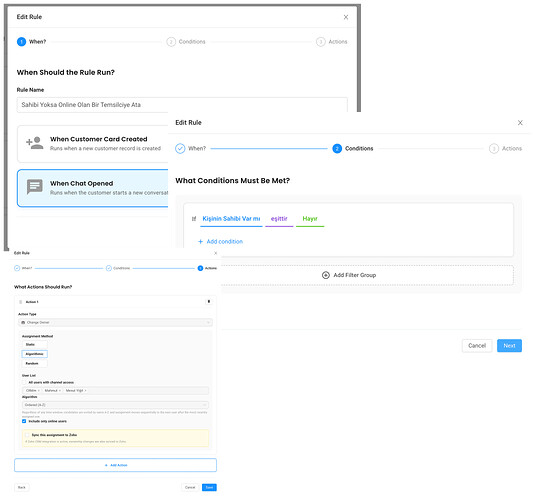
Task: Click the step 3 Actions circle in the Conditions dialog
Action: [x=494, y=148]
